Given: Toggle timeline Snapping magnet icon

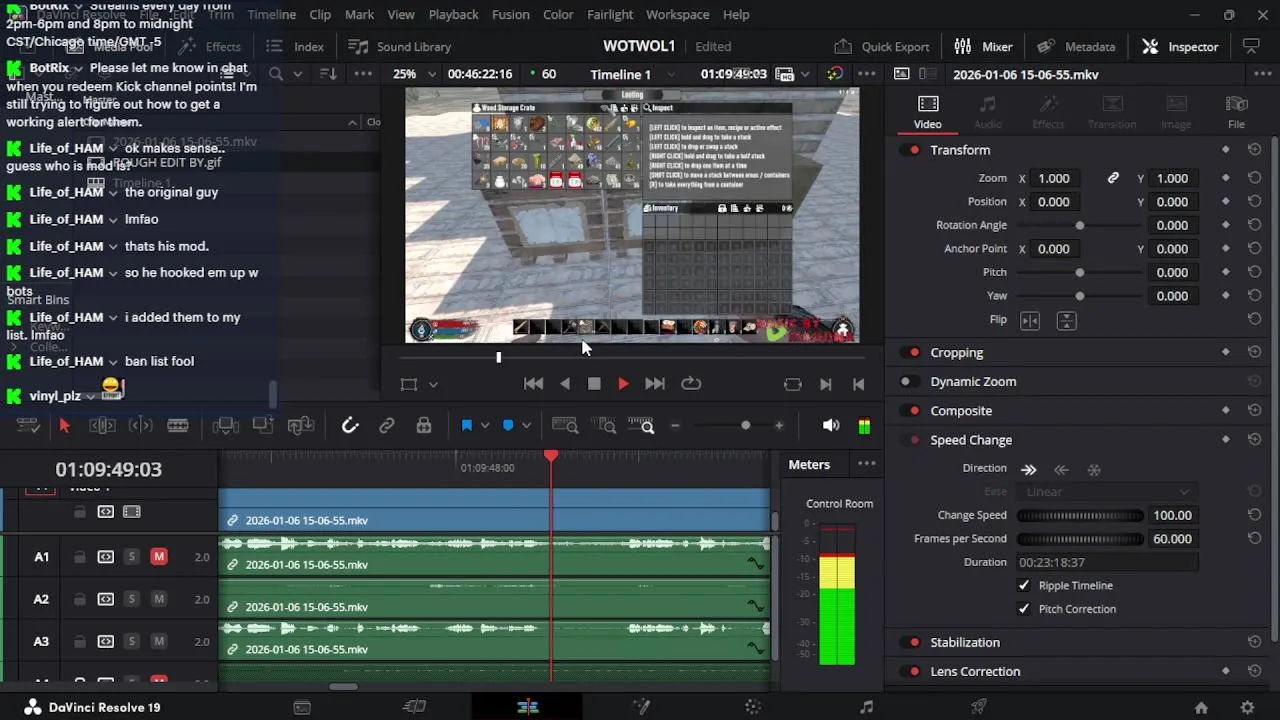Looking at the screenshot, I should (350, 426).
